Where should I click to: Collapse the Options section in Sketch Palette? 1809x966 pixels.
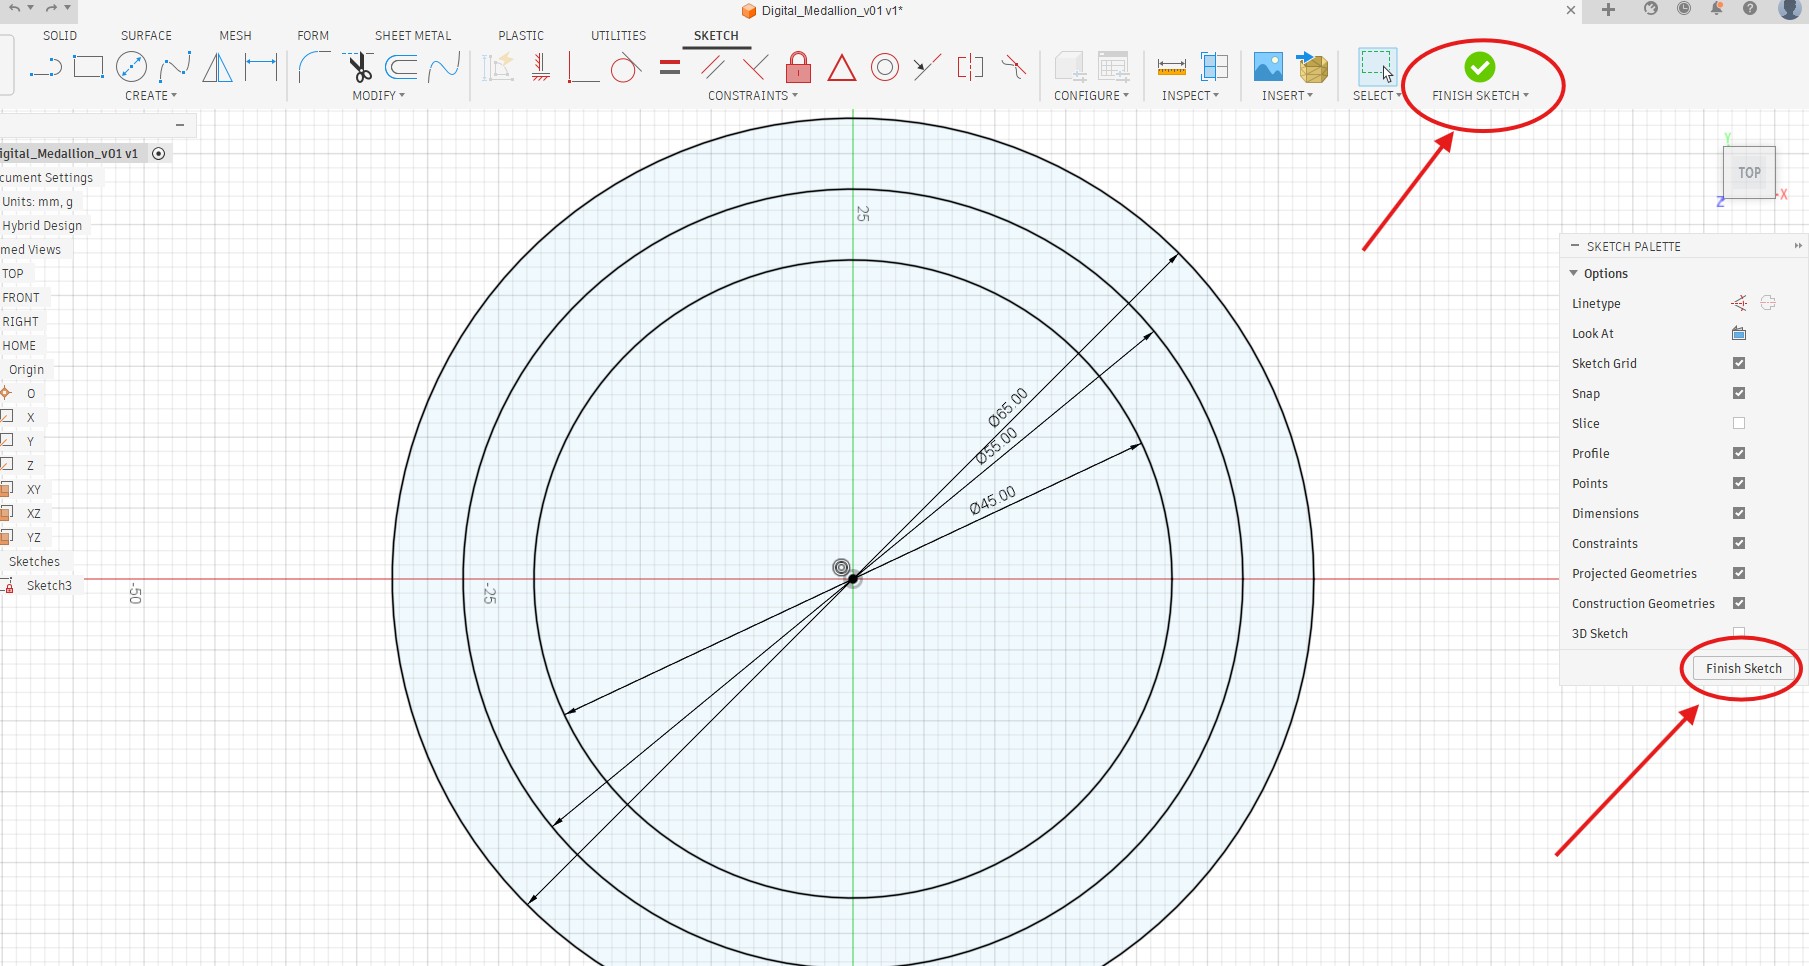[1574, 273]
